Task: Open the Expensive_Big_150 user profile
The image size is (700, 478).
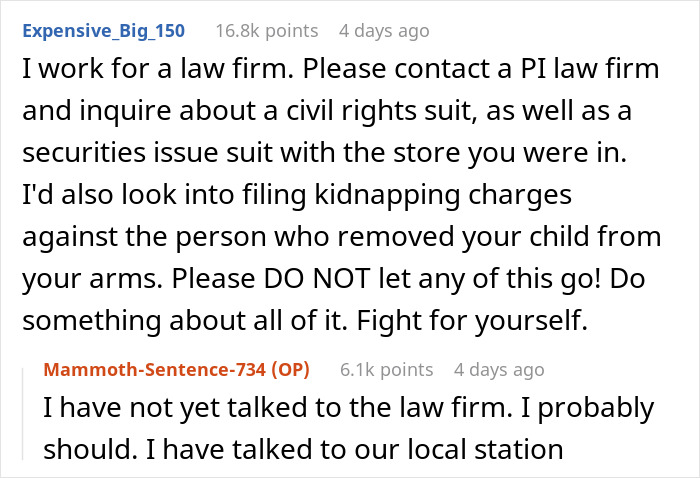Action: click(103, 30)
